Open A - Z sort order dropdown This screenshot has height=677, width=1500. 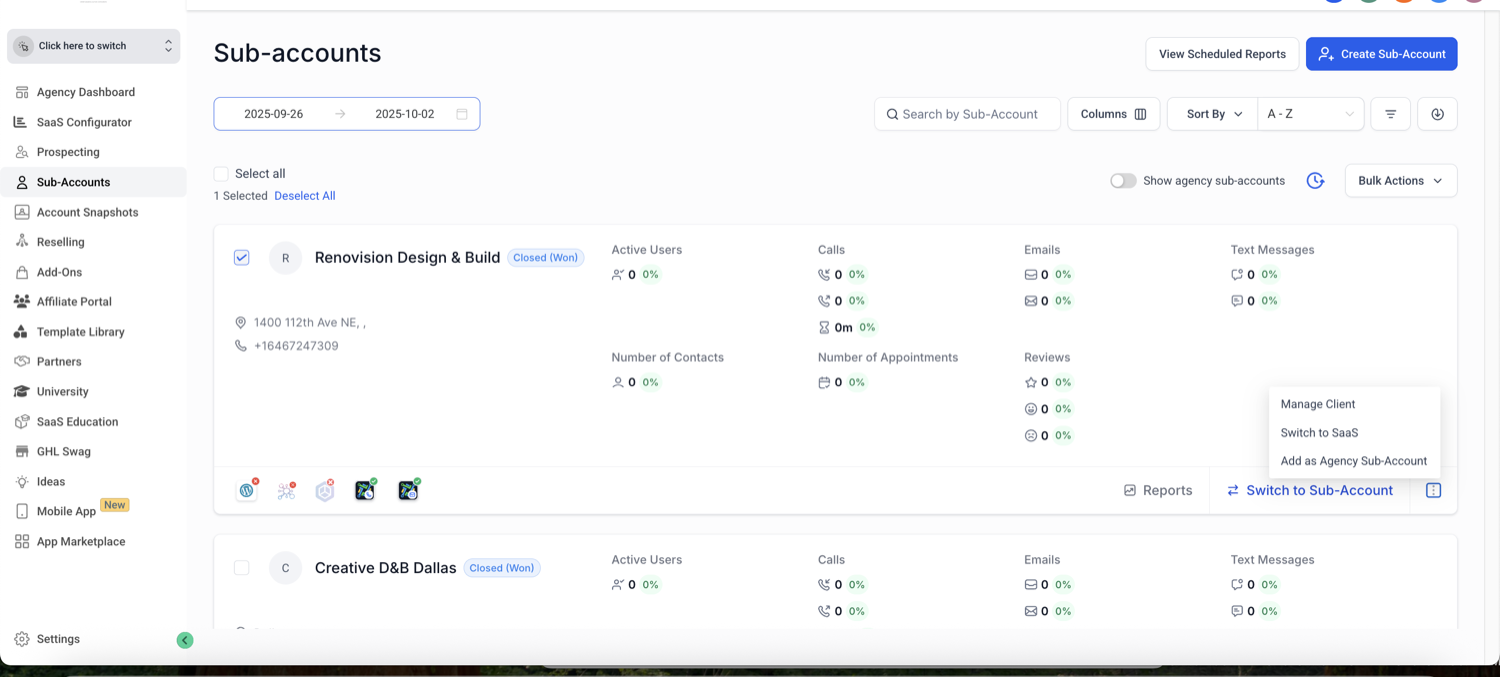[x=1310, y=114]
